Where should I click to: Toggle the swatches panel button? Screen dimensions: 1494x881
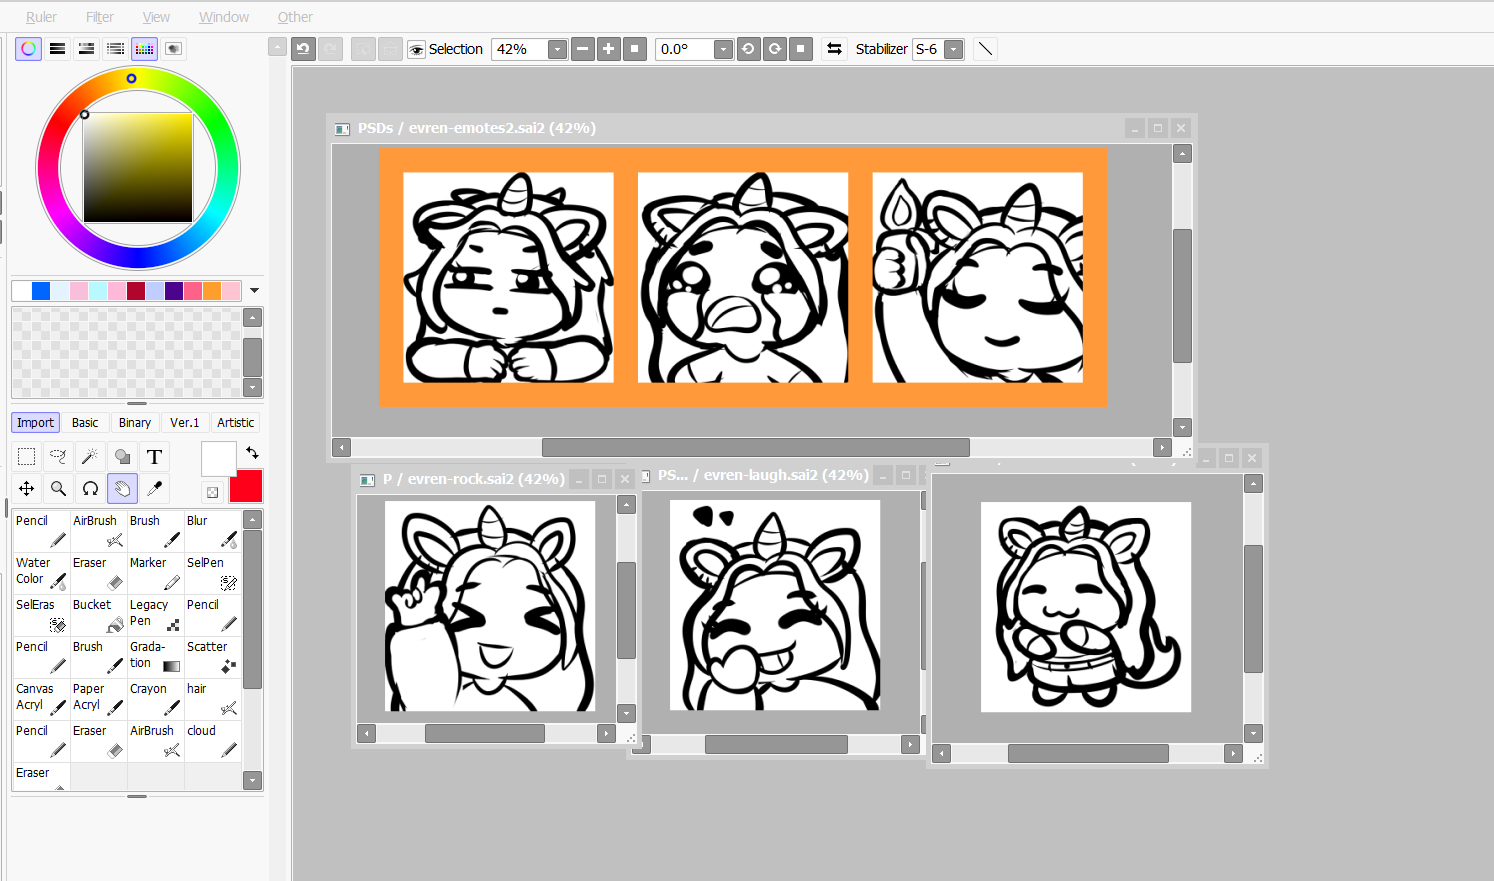(145, 49)
